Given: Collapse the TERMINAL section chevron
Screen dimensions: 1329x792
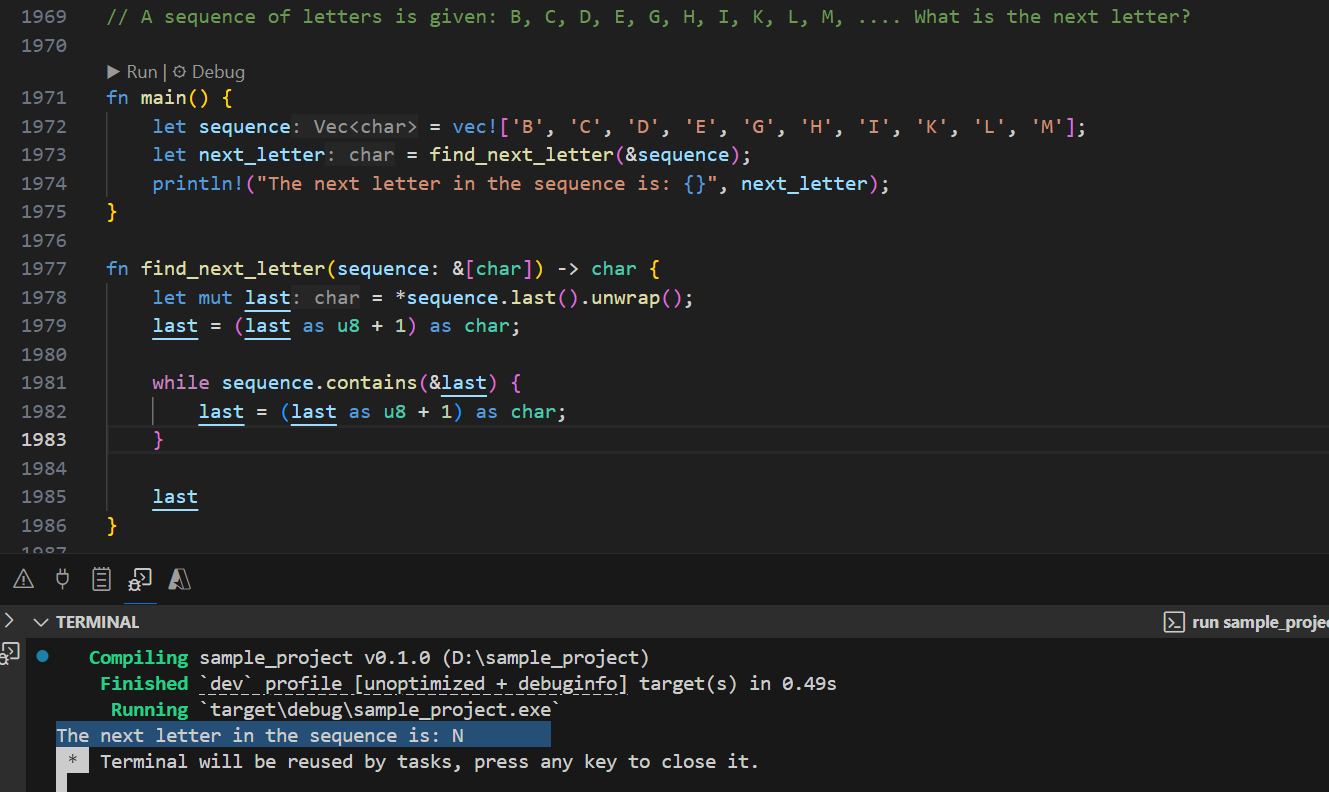Looking at the screenshot, I should pos(41,622).
